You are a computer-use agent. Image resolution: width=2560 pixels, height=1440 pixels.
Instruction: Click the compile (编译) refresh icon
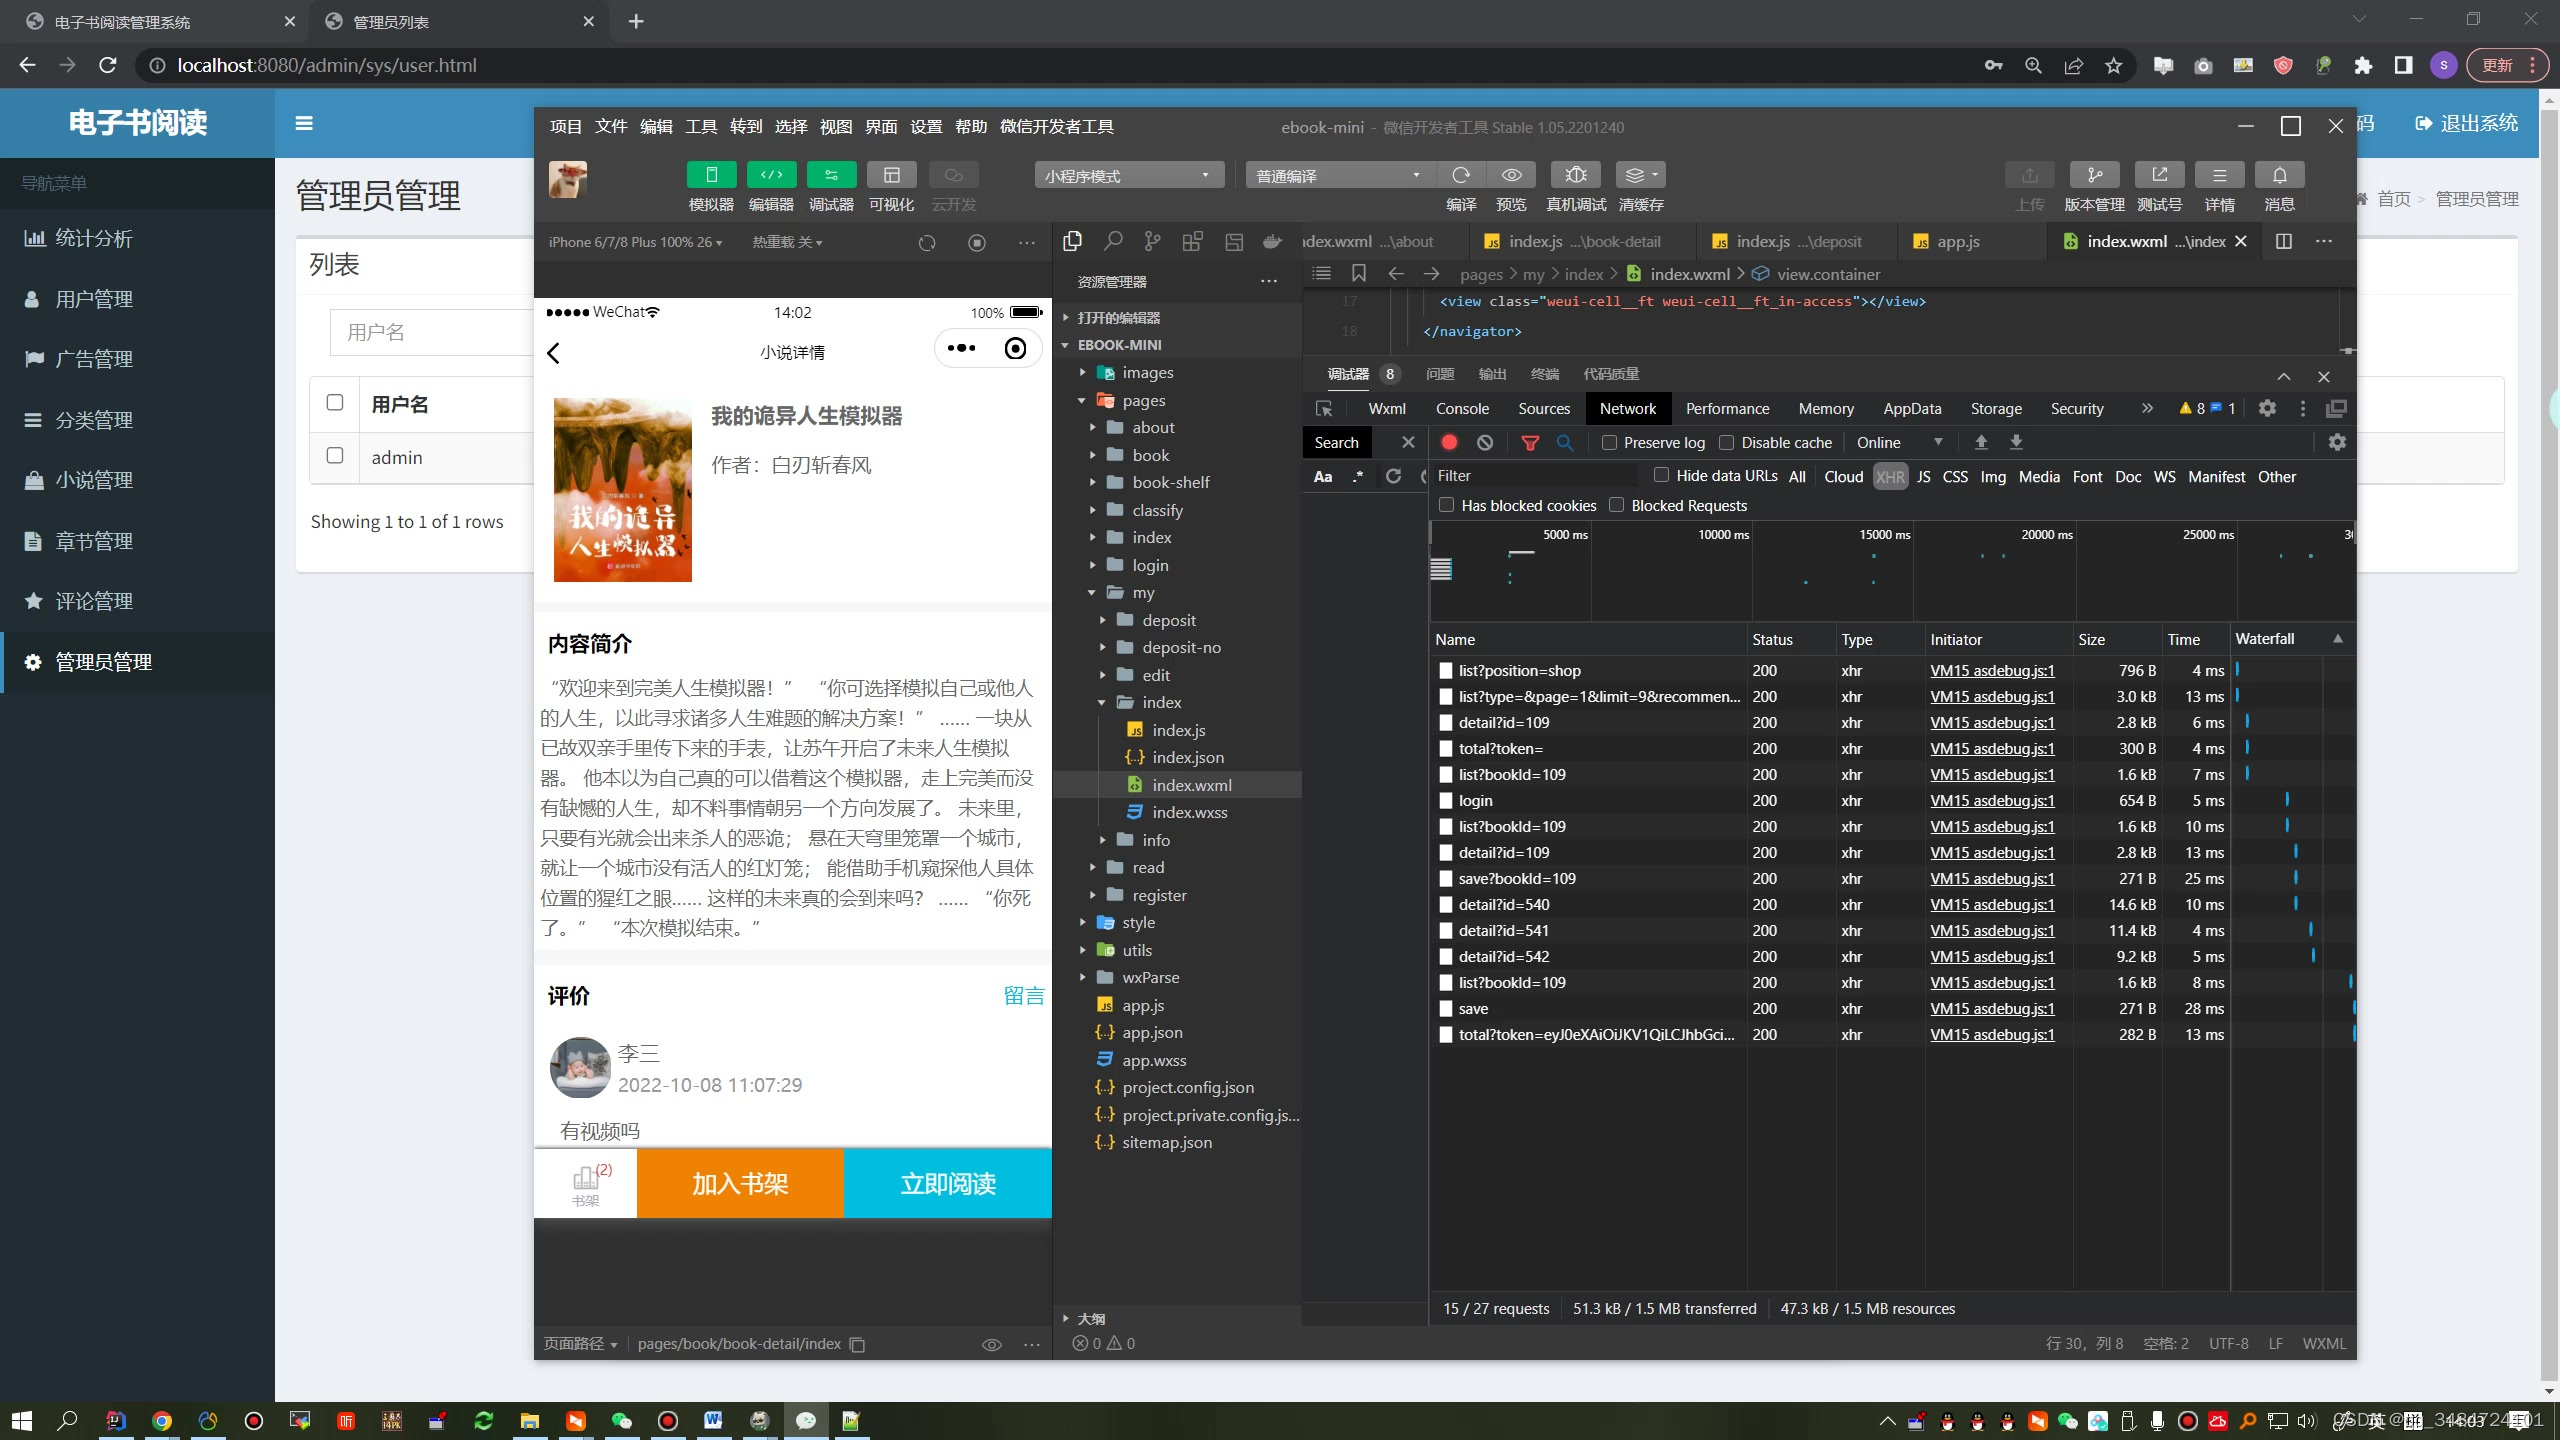1461,175
